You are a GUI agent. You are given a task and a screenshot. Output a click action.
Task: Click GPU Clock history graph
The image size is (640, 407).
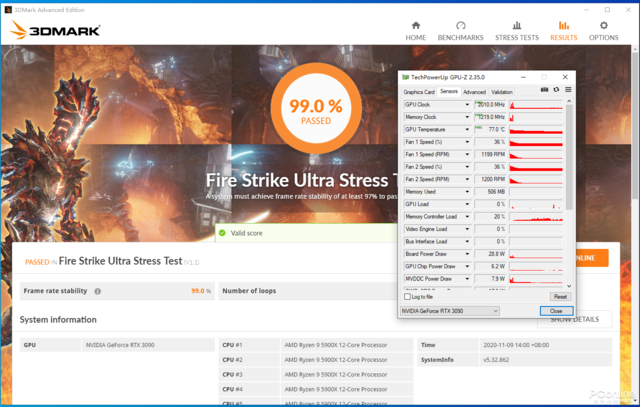[x=536, y=105]
